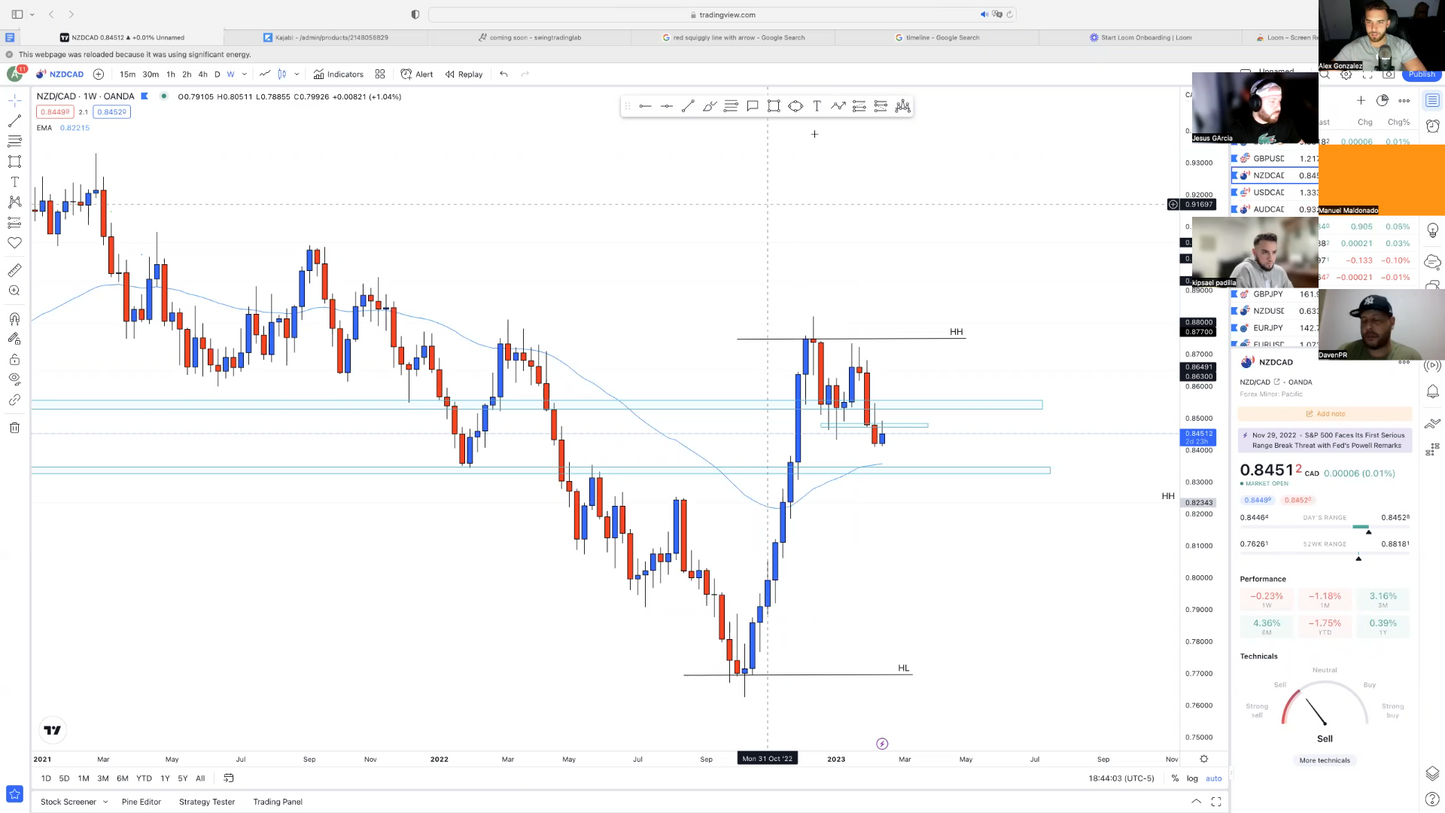Expand the timeframe interval dropdown
The height and width of the screenshot is (813, 1445).
pyautogui.click(x=244, y=74)
